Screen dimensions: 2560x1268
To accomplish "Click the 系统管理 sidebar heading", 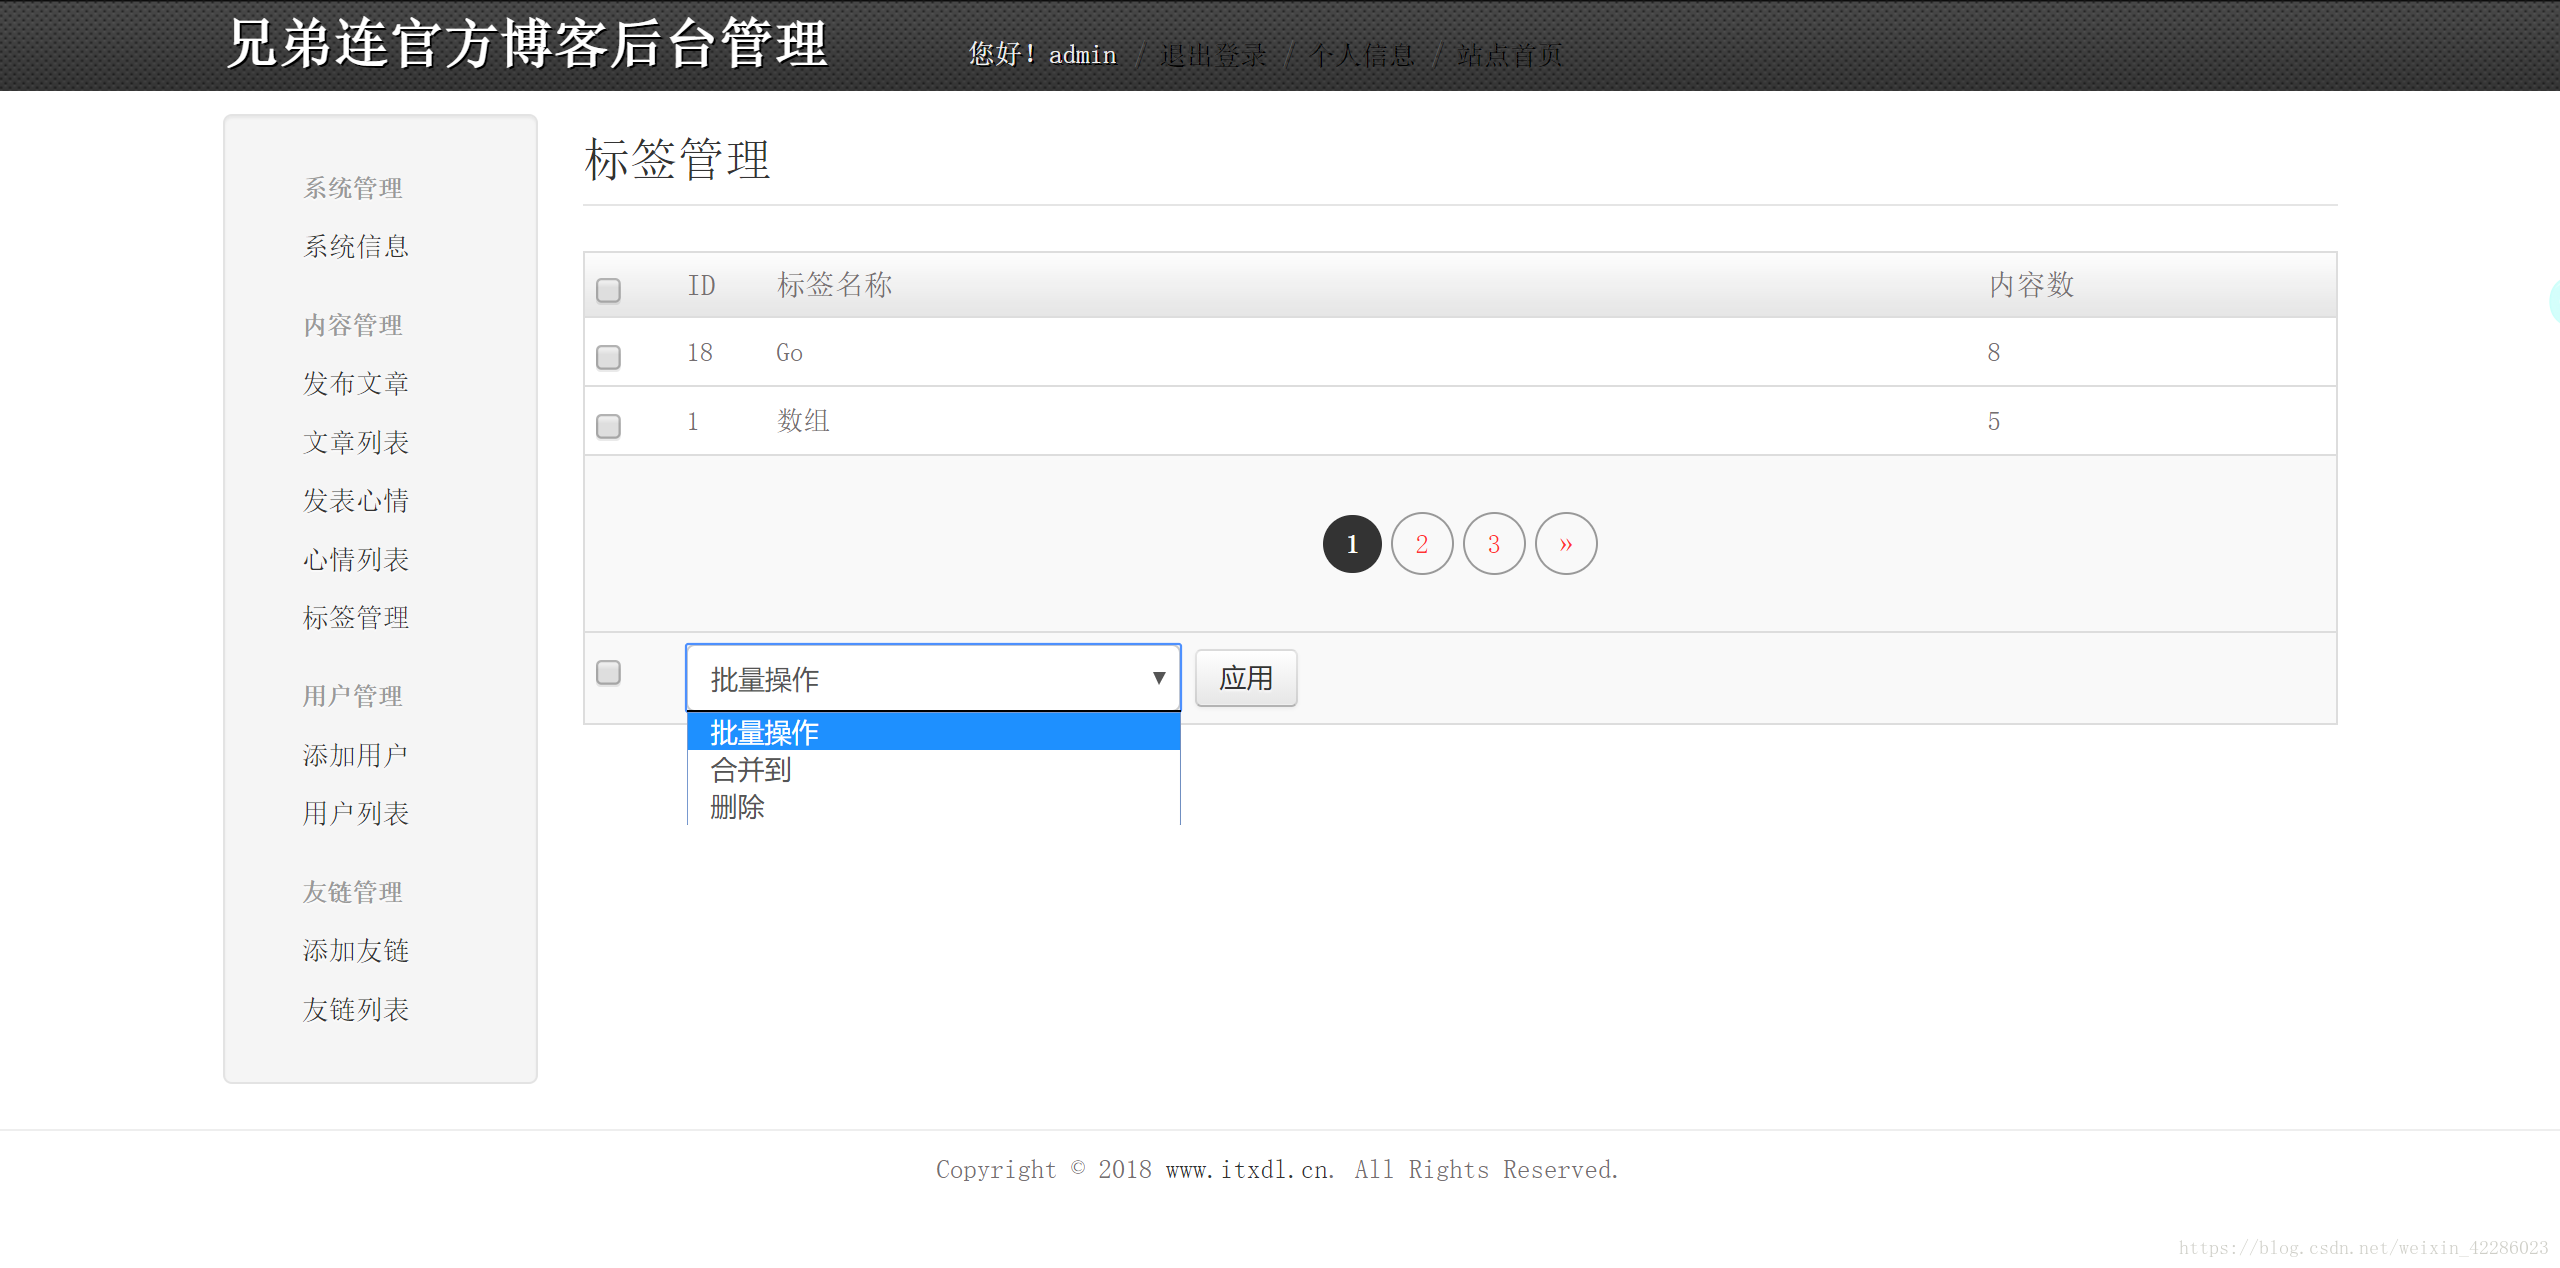I will point(353,188).
